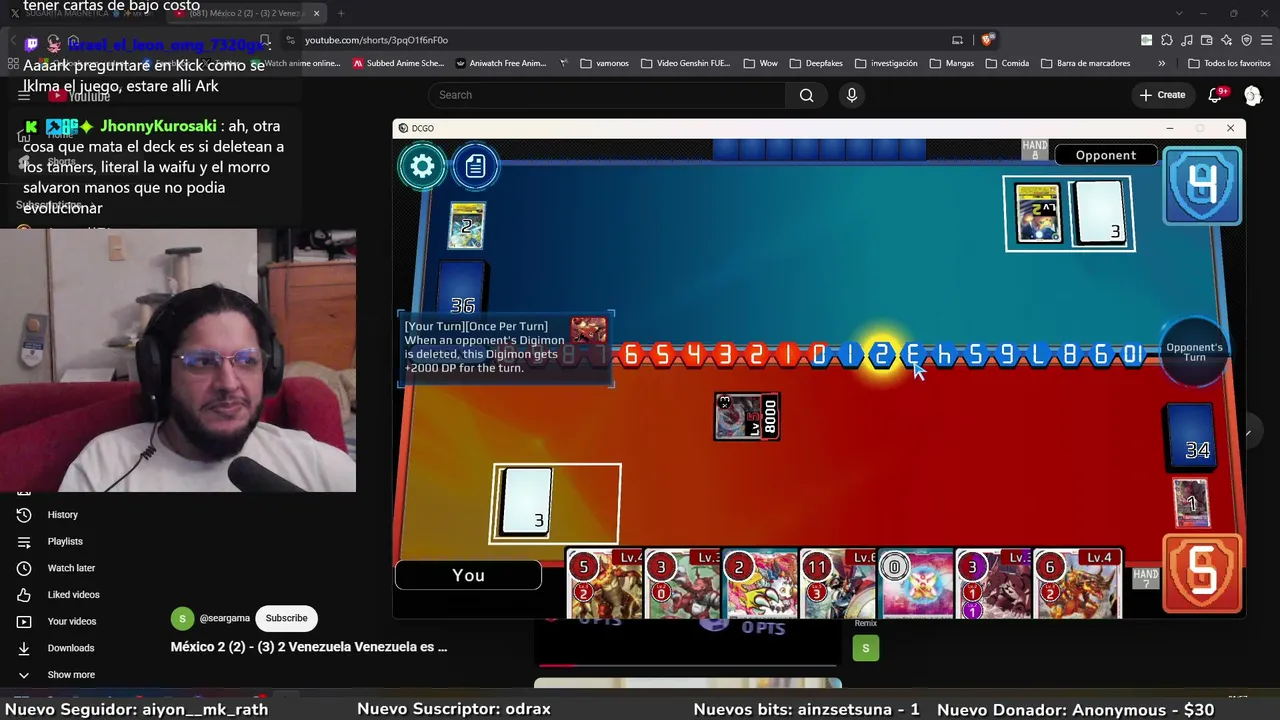The image size is (1280, 720).
Task: Subscribe to the seargama channel
Action: pyautogui.click(x=286, y=618)
